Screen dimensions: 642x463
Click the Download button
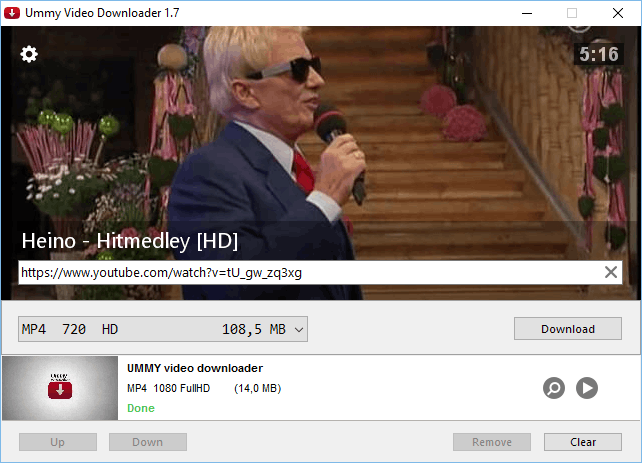coord(568,329)
